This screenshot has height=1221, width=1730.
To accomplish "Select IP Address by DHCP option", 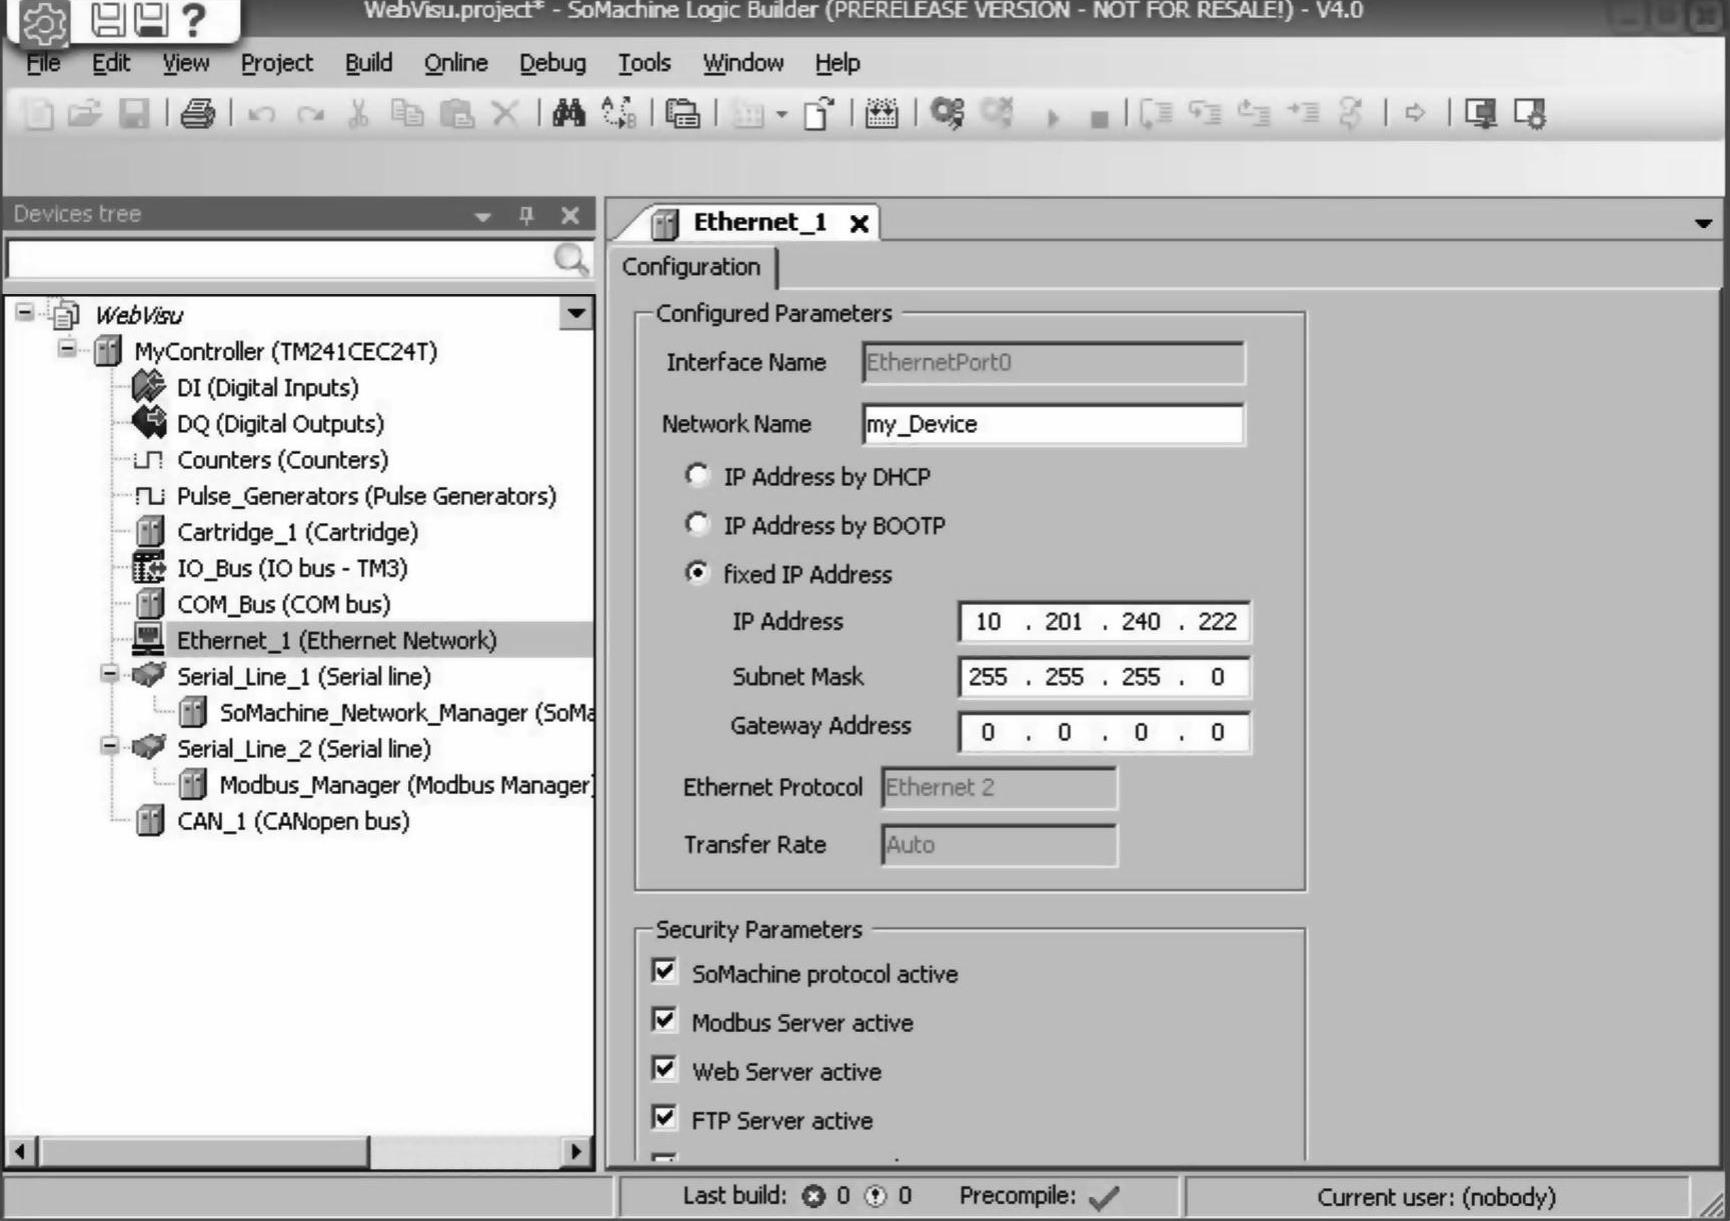I will [697, 475].
